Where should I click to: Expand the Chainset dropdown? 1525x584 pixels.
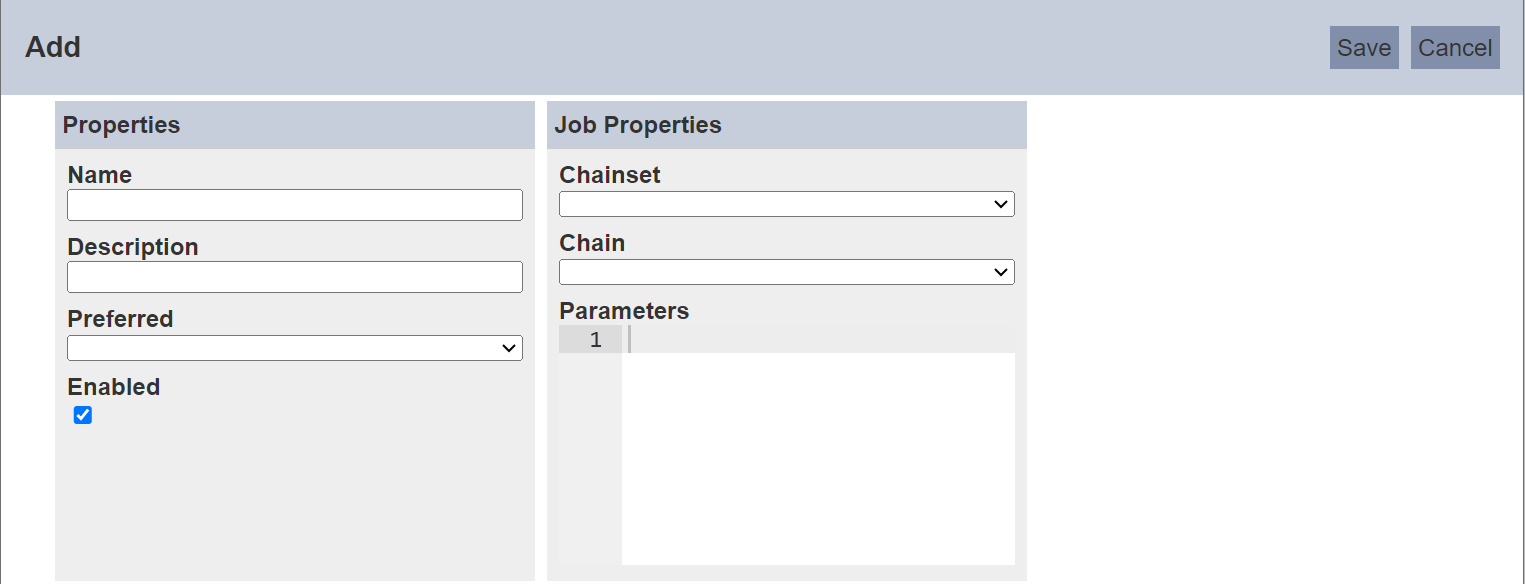pos(787,204)
